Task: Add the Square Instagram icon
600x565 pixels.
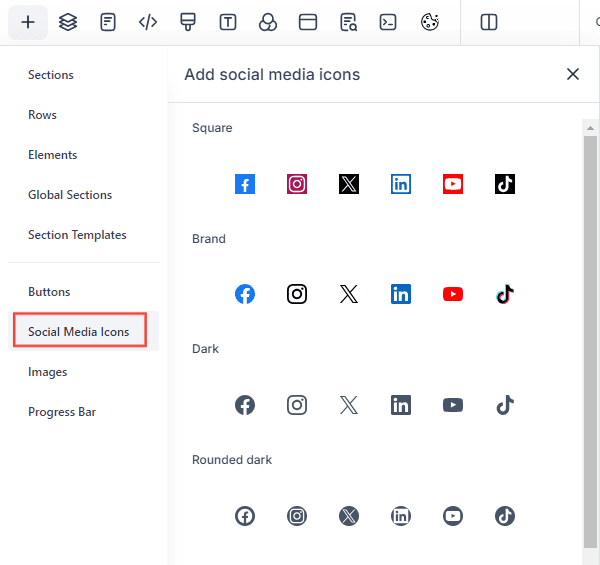Action: click(x=297, y=184)
